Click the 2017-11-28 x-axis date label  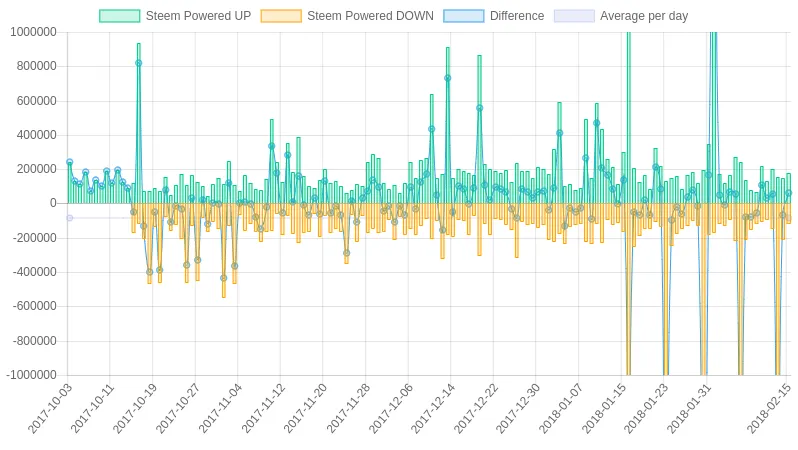coord(348,409)
